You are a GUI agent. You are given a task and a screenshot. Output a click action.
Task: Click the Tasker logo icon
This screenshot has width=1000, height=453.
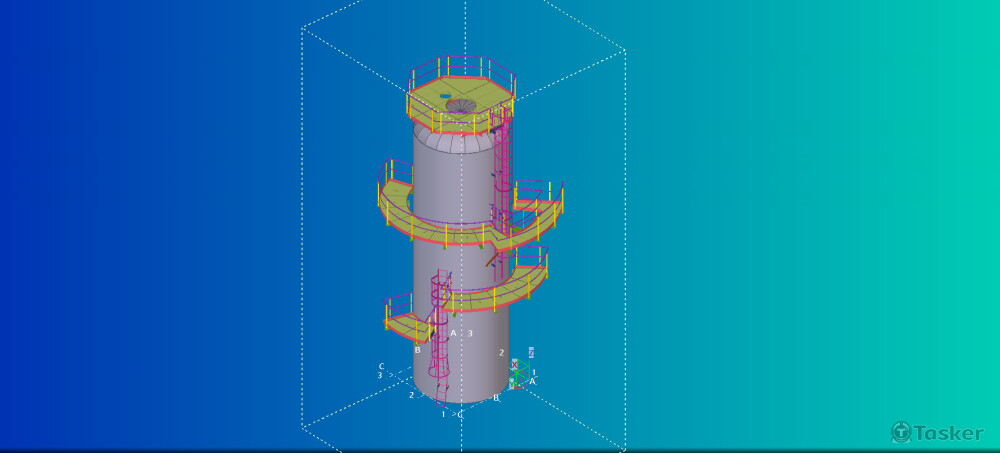tap(901, 431)
